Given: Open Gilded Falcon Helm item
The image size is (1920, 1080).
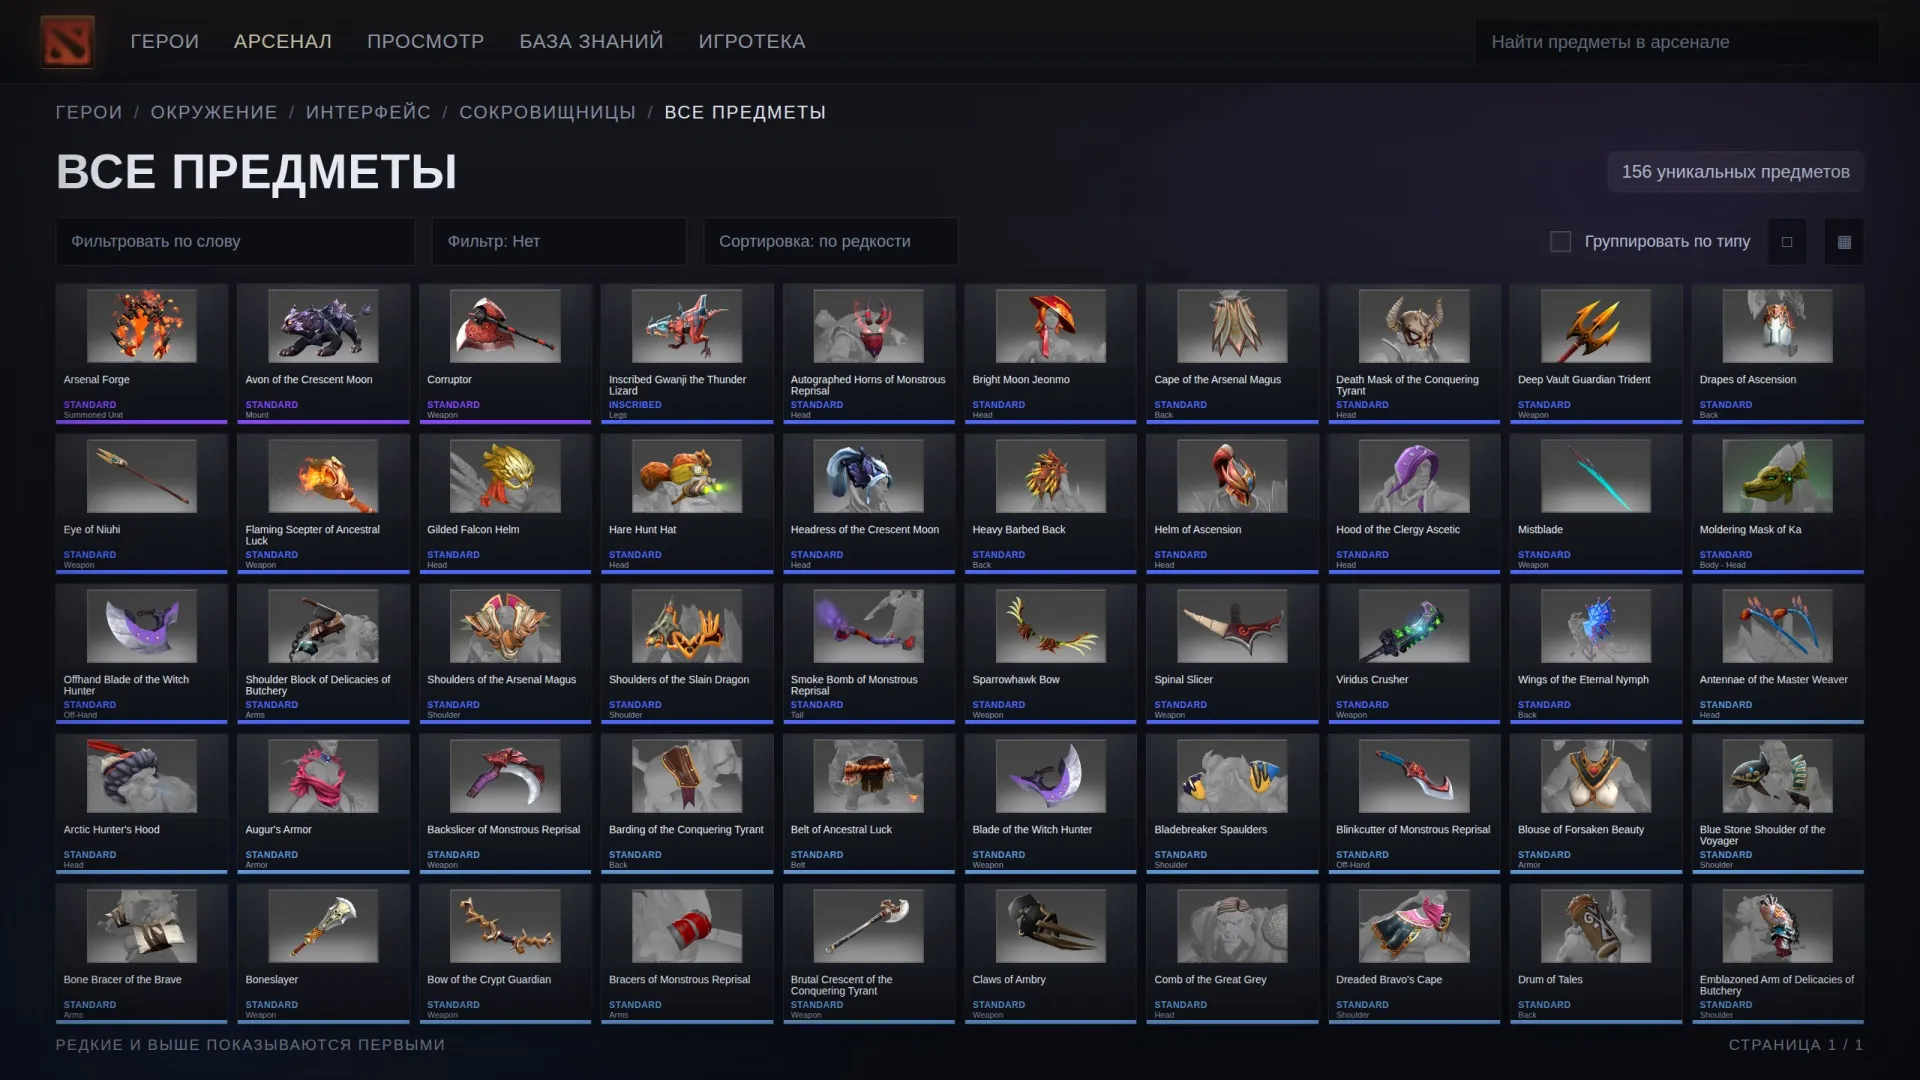Looking at the screenshot, I should click(x=505, y=503).
